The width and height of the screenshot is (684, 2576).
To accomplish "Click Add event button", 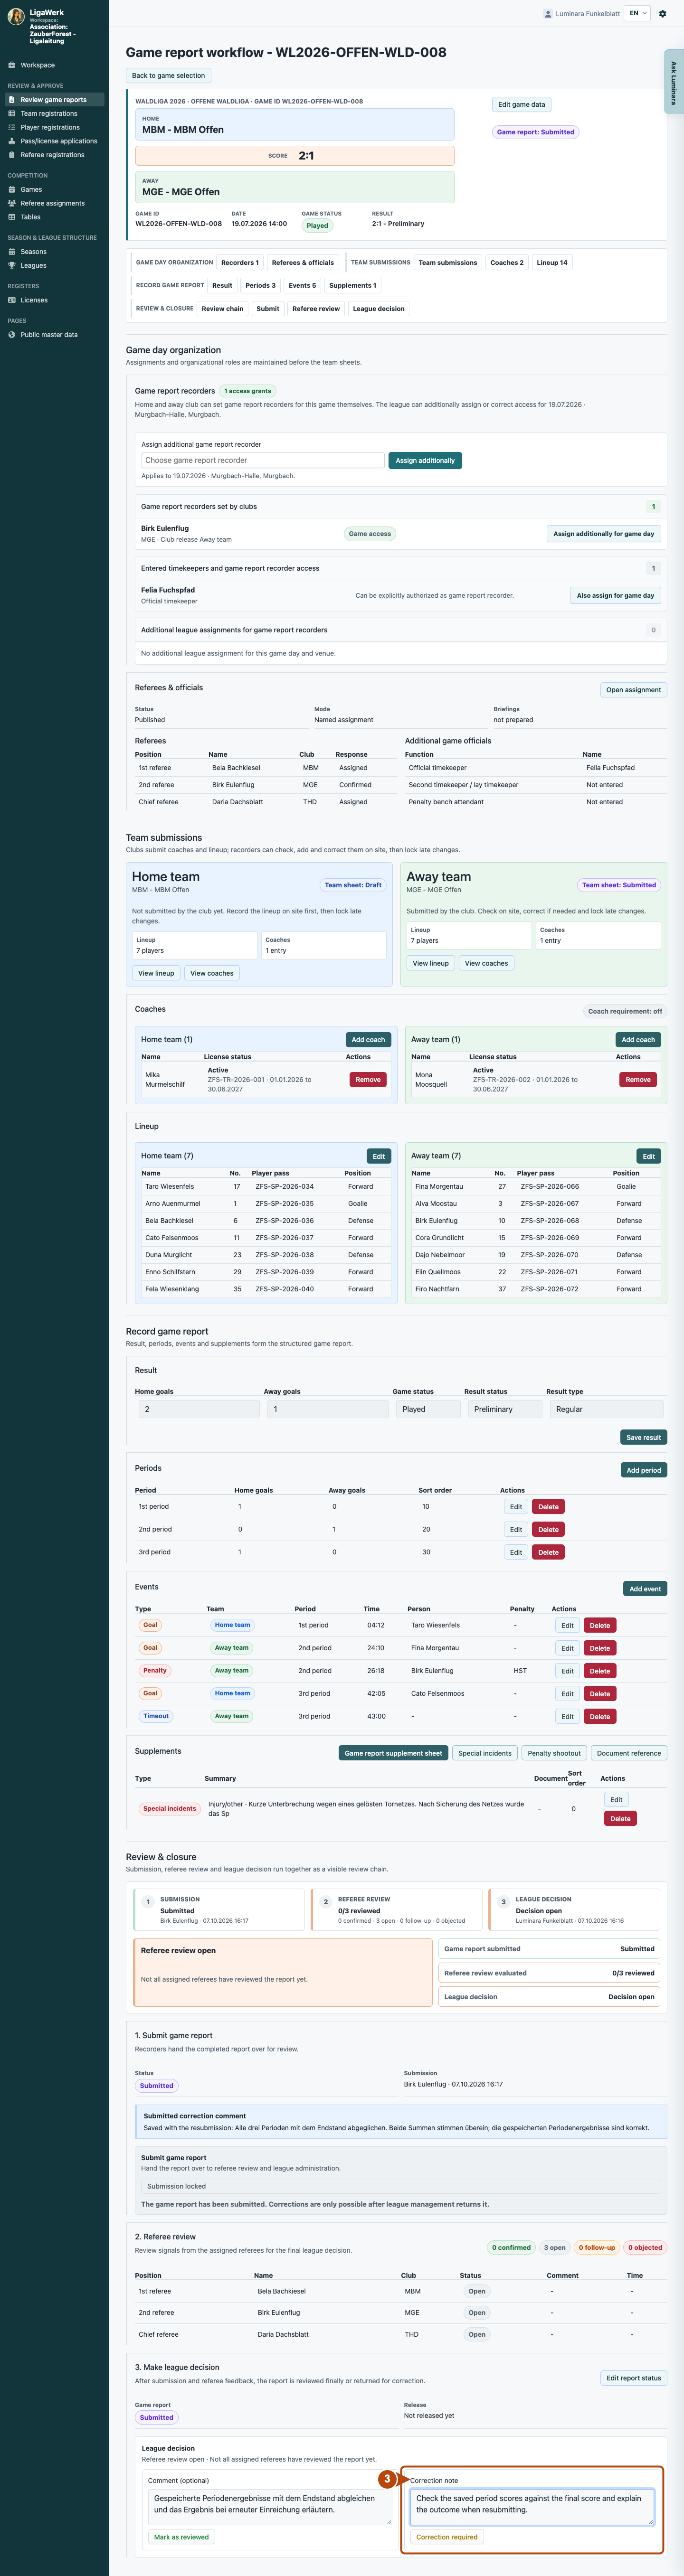I will pyautogui.click(x=645, y=1589).
